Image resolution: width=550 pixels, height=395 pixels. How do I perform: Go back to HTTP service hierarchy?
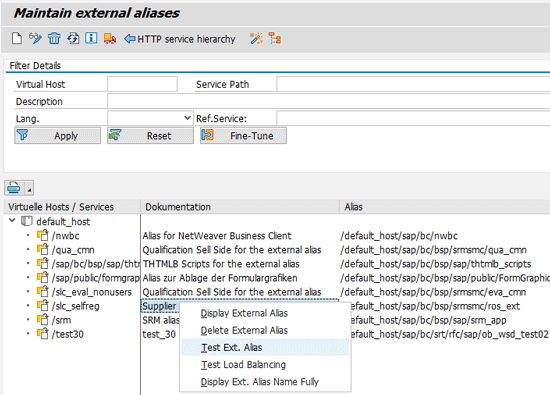(x=180, y=39)
